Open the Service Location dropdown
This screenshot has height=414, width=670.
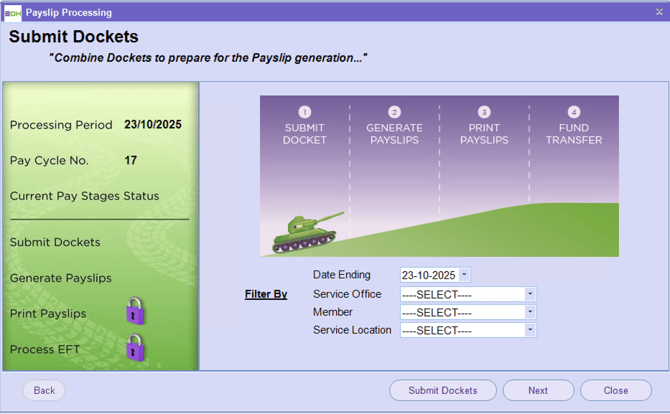pyautogui.click(x=530, y=330)
